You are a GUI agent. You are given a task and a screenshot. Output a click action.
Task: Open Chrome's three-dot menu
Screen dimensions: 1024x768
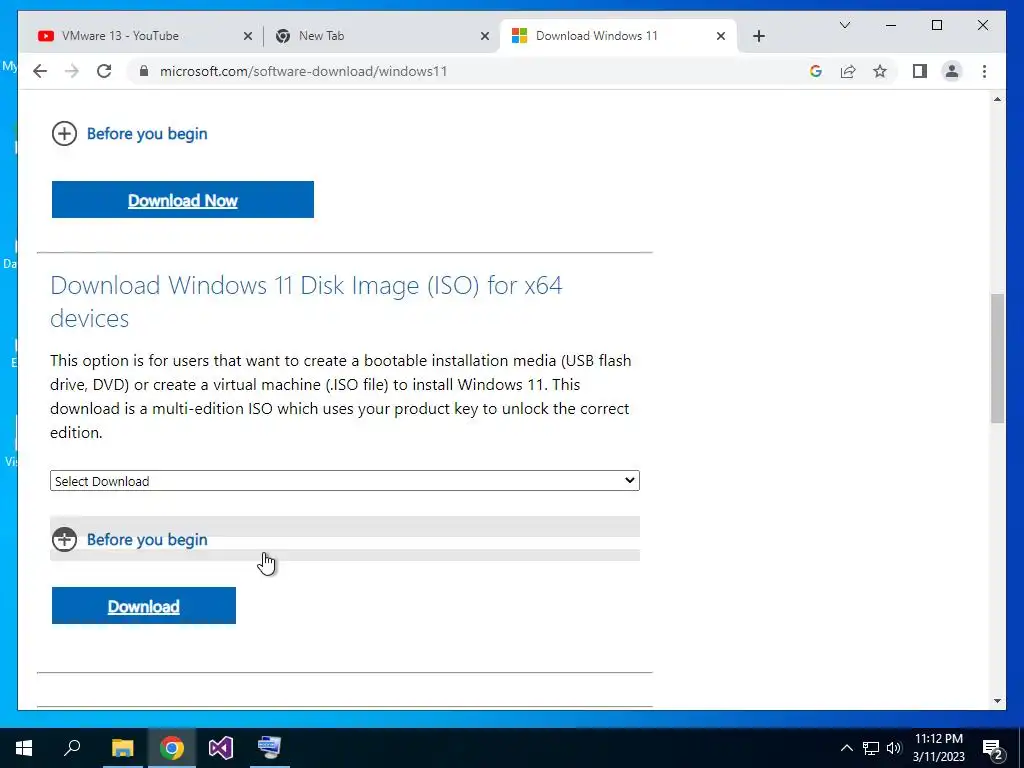coord(984,71)
